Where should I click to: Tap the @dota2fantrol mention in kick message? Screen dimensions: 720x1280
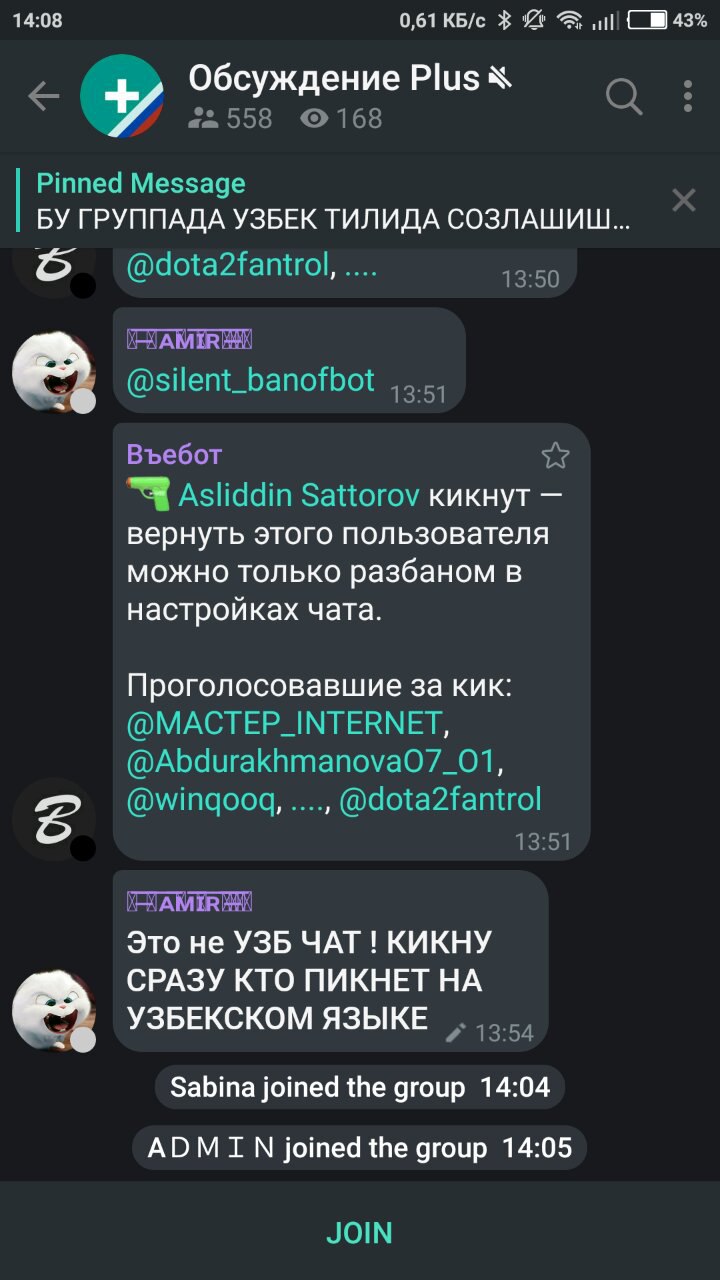click(x=441, y=799)
